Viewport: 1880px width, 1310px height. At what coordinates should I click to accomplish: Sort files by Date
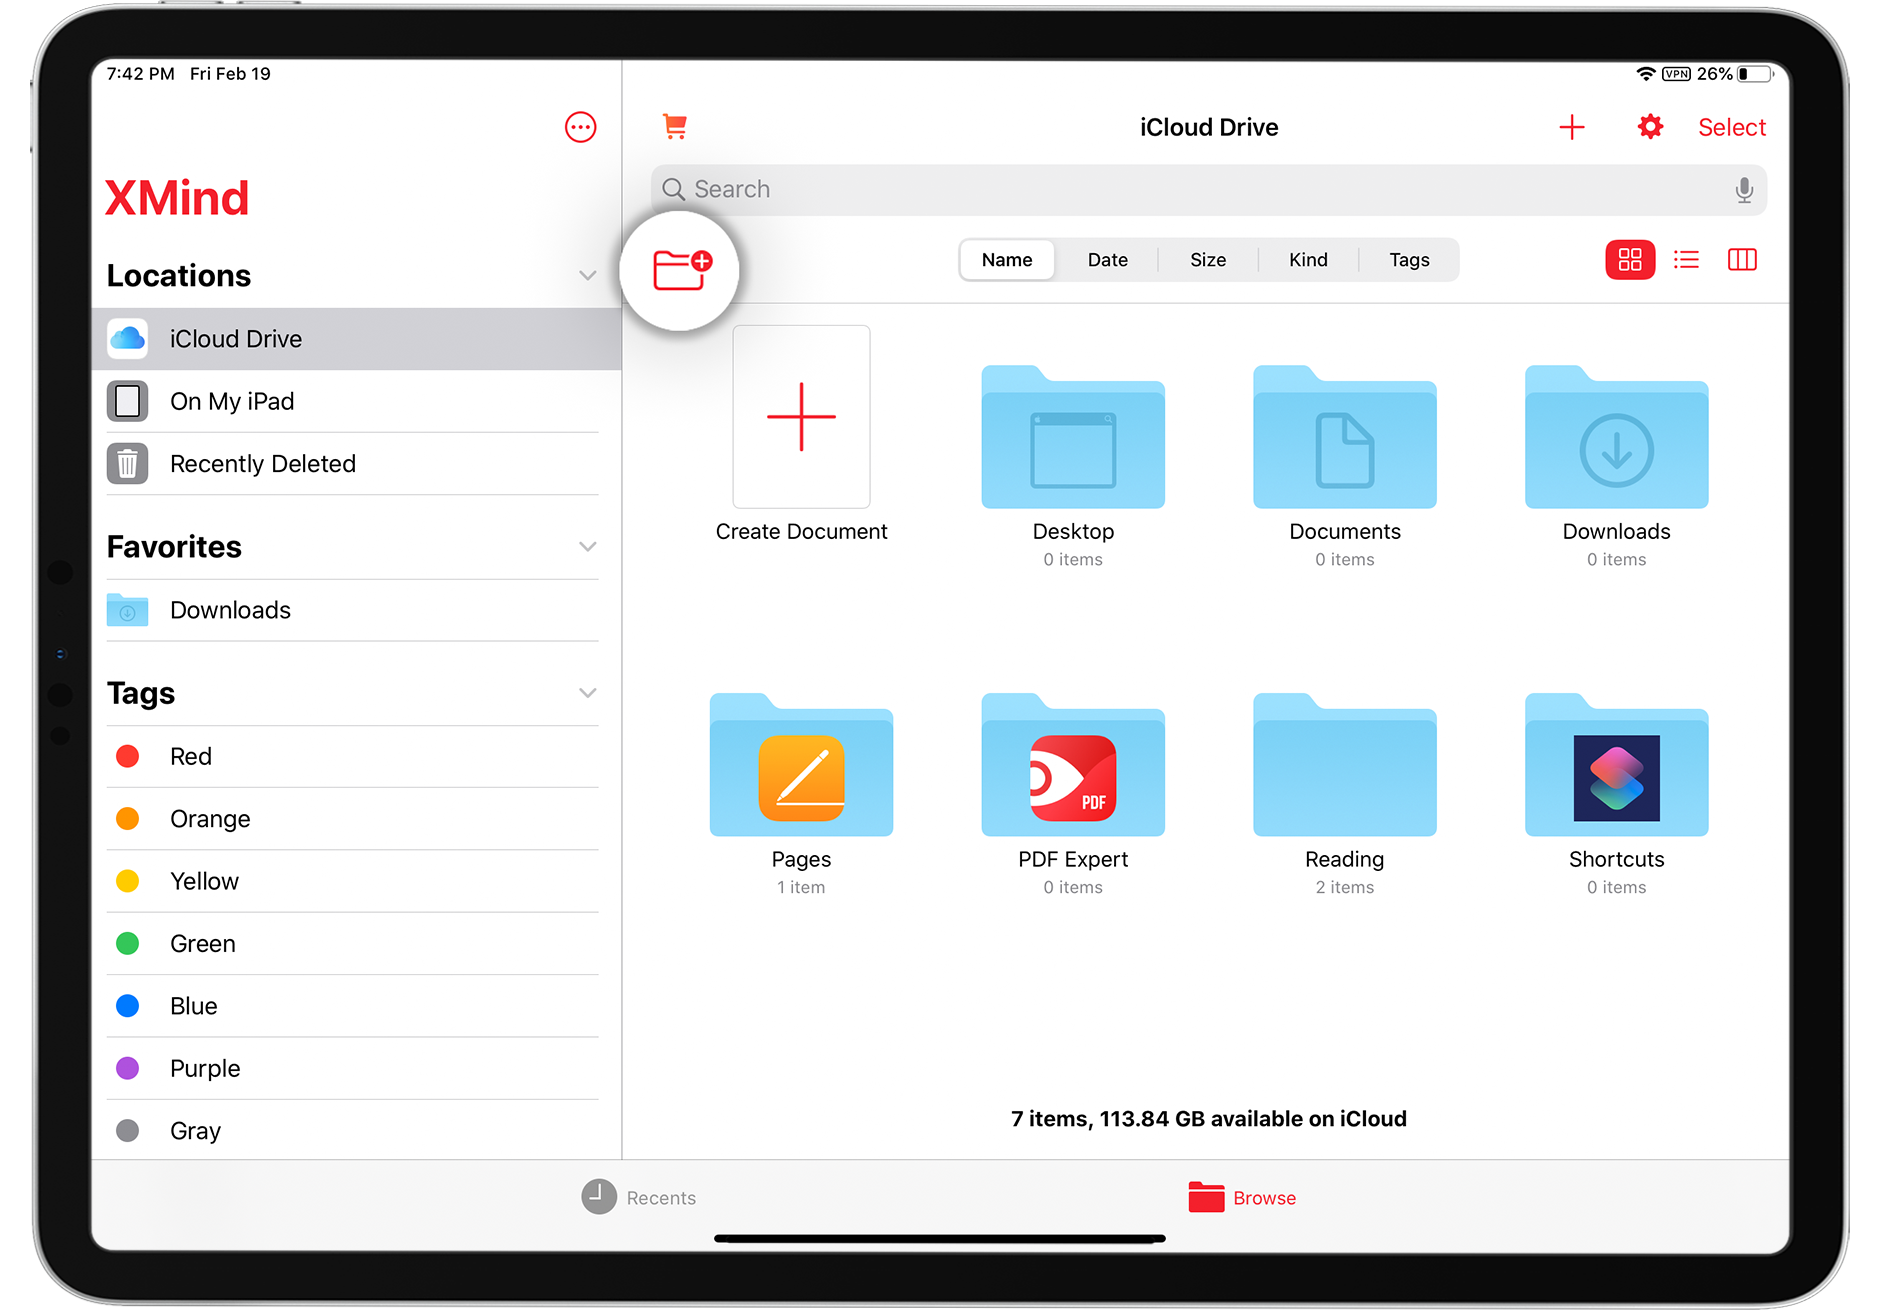[1107, 260]
